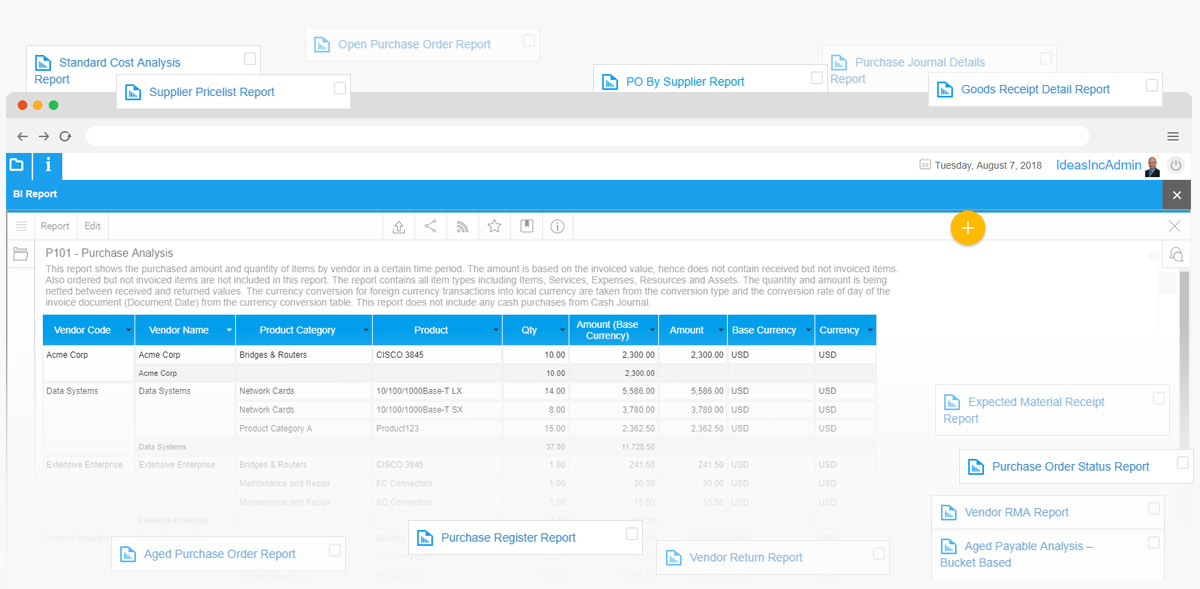The width and height of the screenshot is (1200, 589).
Task: Click the yellow plus add button
Action: [x=967, y=228]
